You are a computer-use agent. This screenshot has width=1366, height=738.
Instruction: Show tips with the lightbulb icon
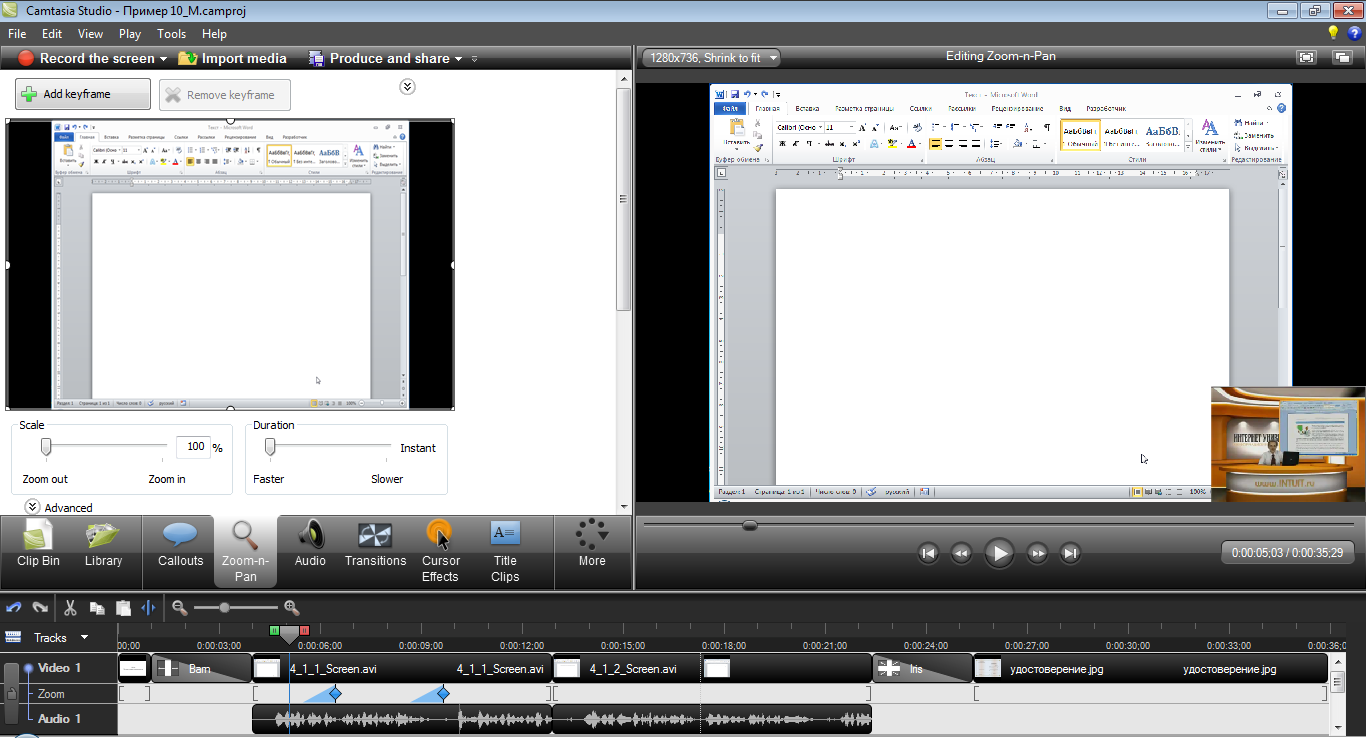coord(1333,33)
